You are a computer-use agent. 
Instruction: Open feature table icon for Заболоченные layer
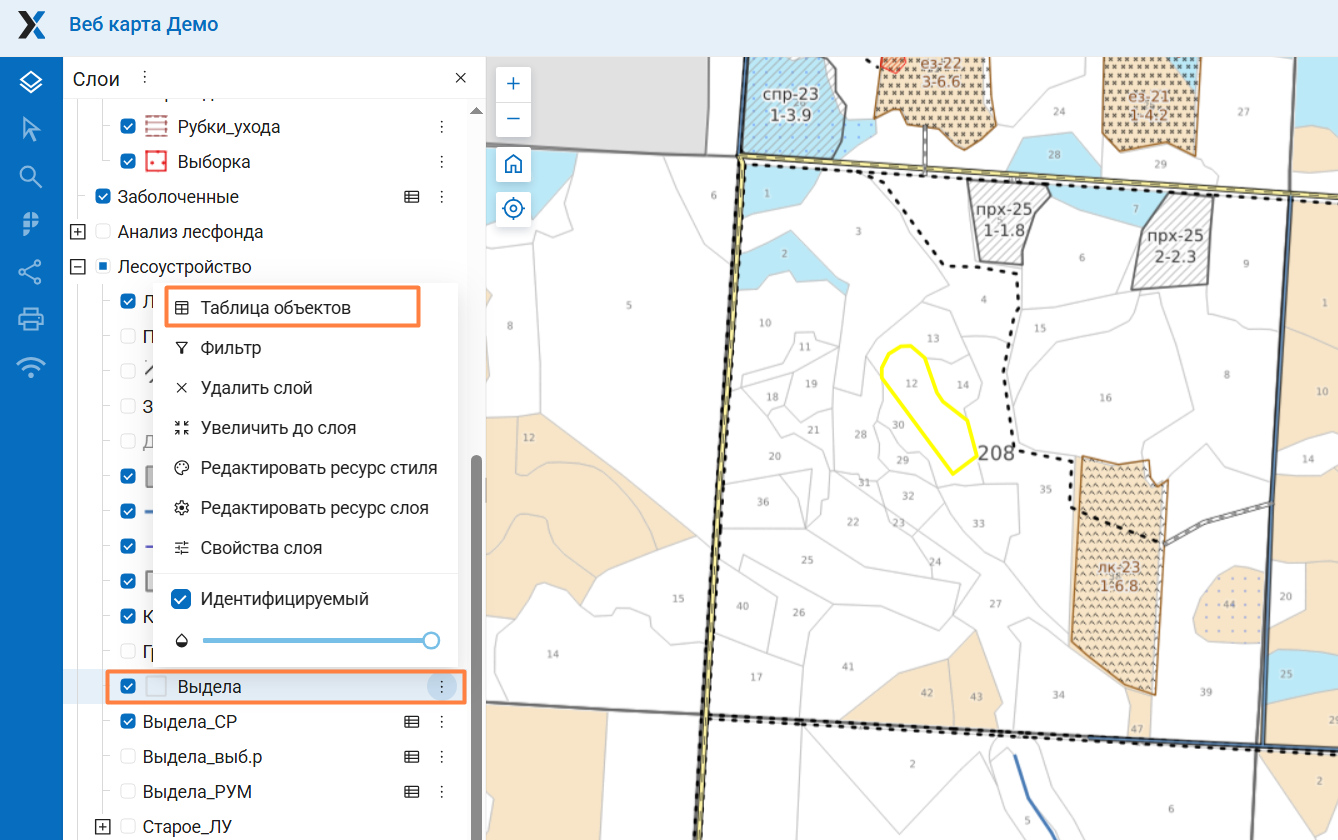tap(411, 197)
